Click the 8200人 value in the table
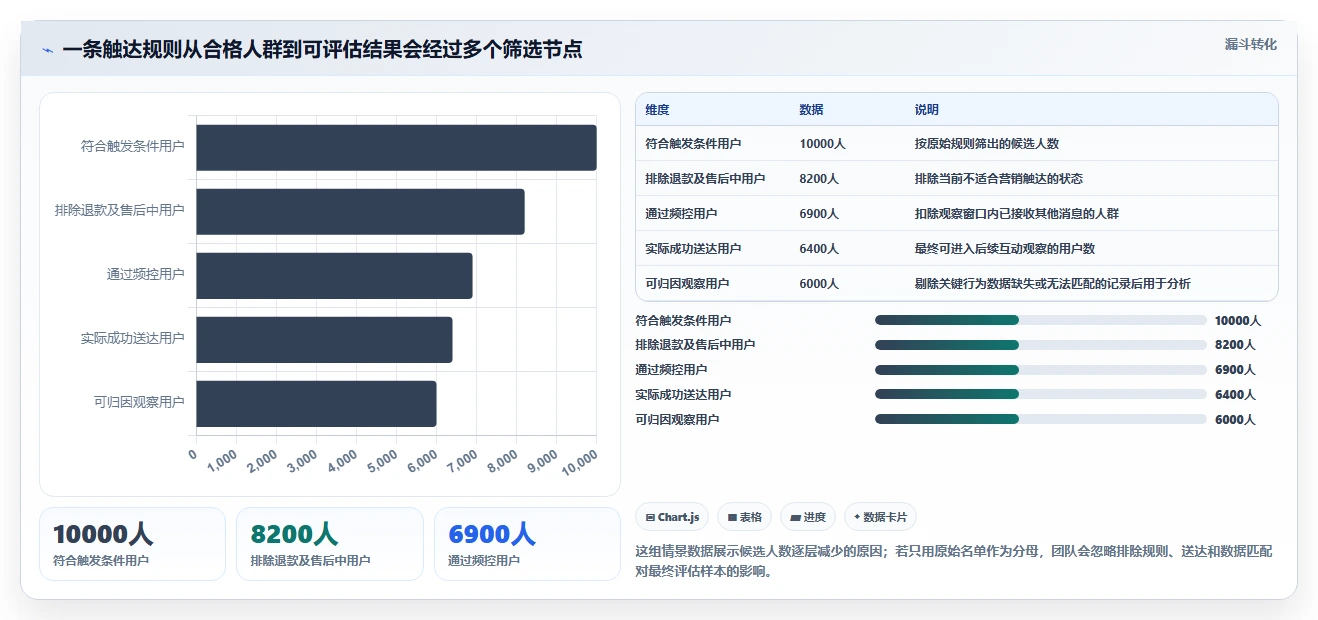 819,179
